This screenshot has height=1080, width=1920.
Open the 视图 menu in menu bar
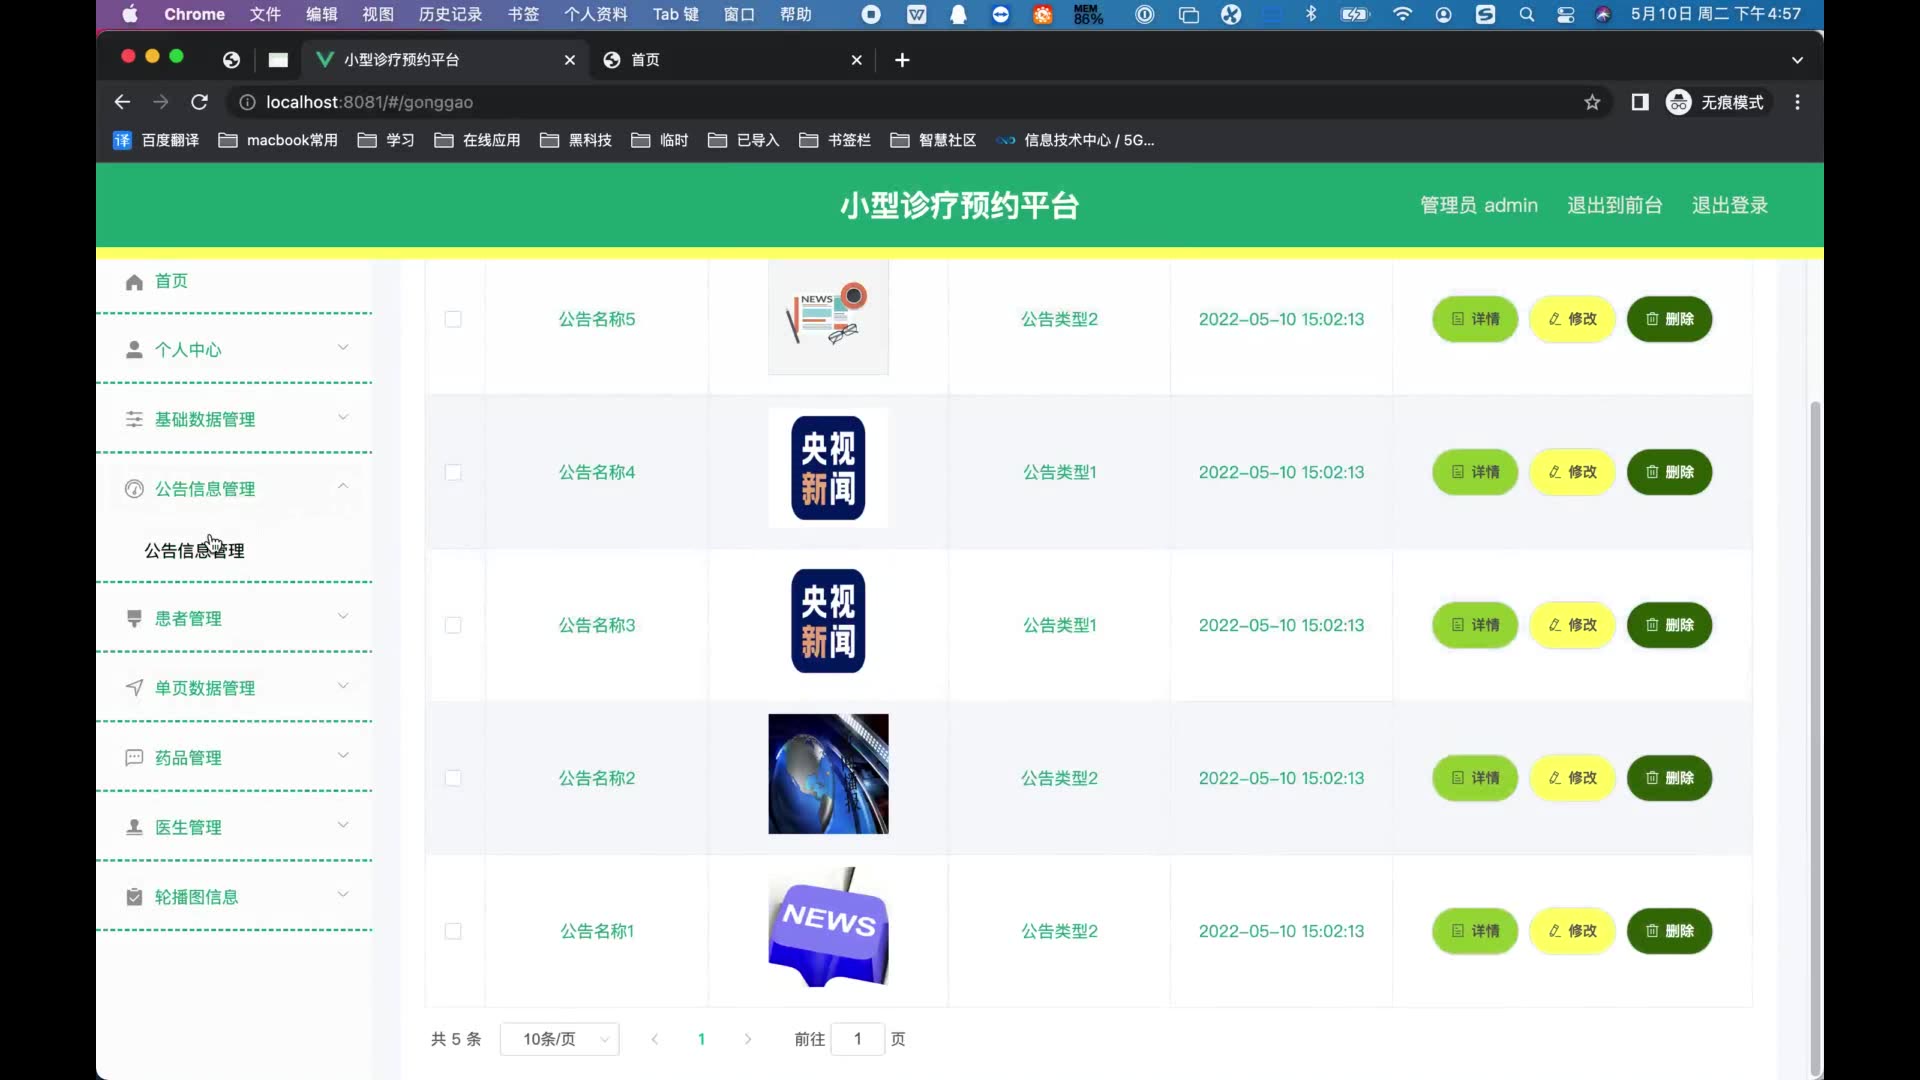tap(378, 14)
